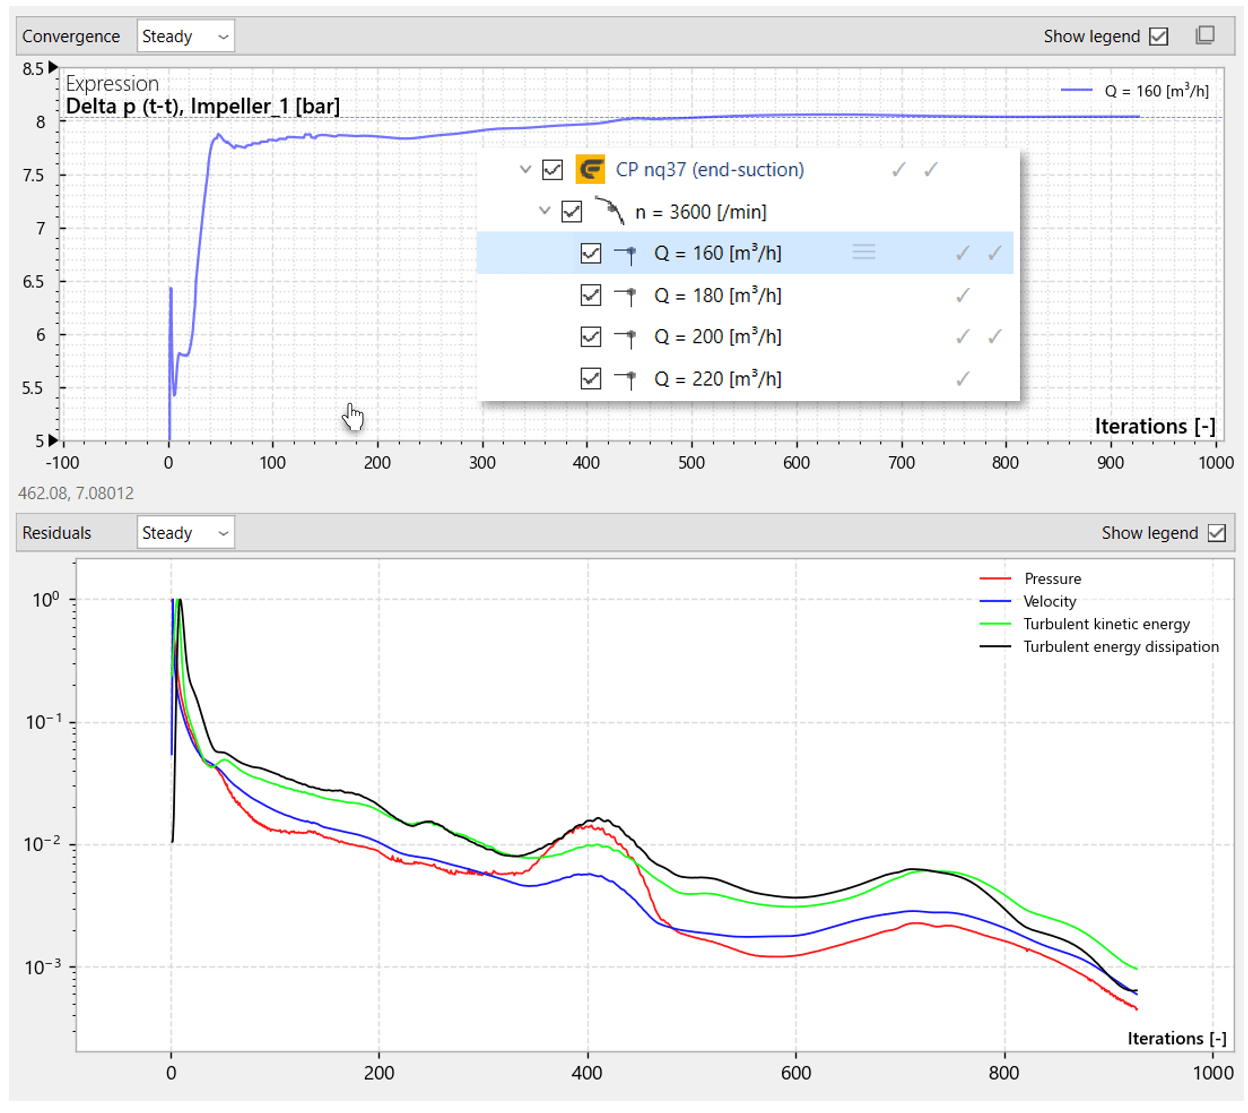This screenshot has height=1113, width=1248.
Task: Click the y-axis arrow marker at 5
Action: point(53,440)
